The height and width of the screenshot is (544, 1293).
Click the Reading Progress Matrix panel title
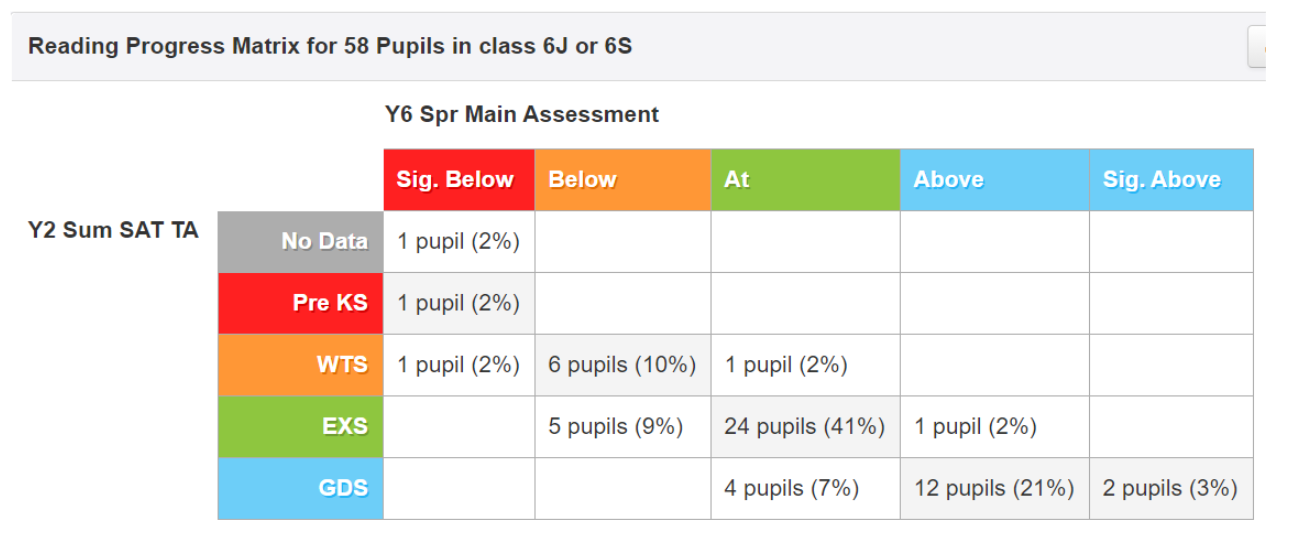[x=330, y=46]
